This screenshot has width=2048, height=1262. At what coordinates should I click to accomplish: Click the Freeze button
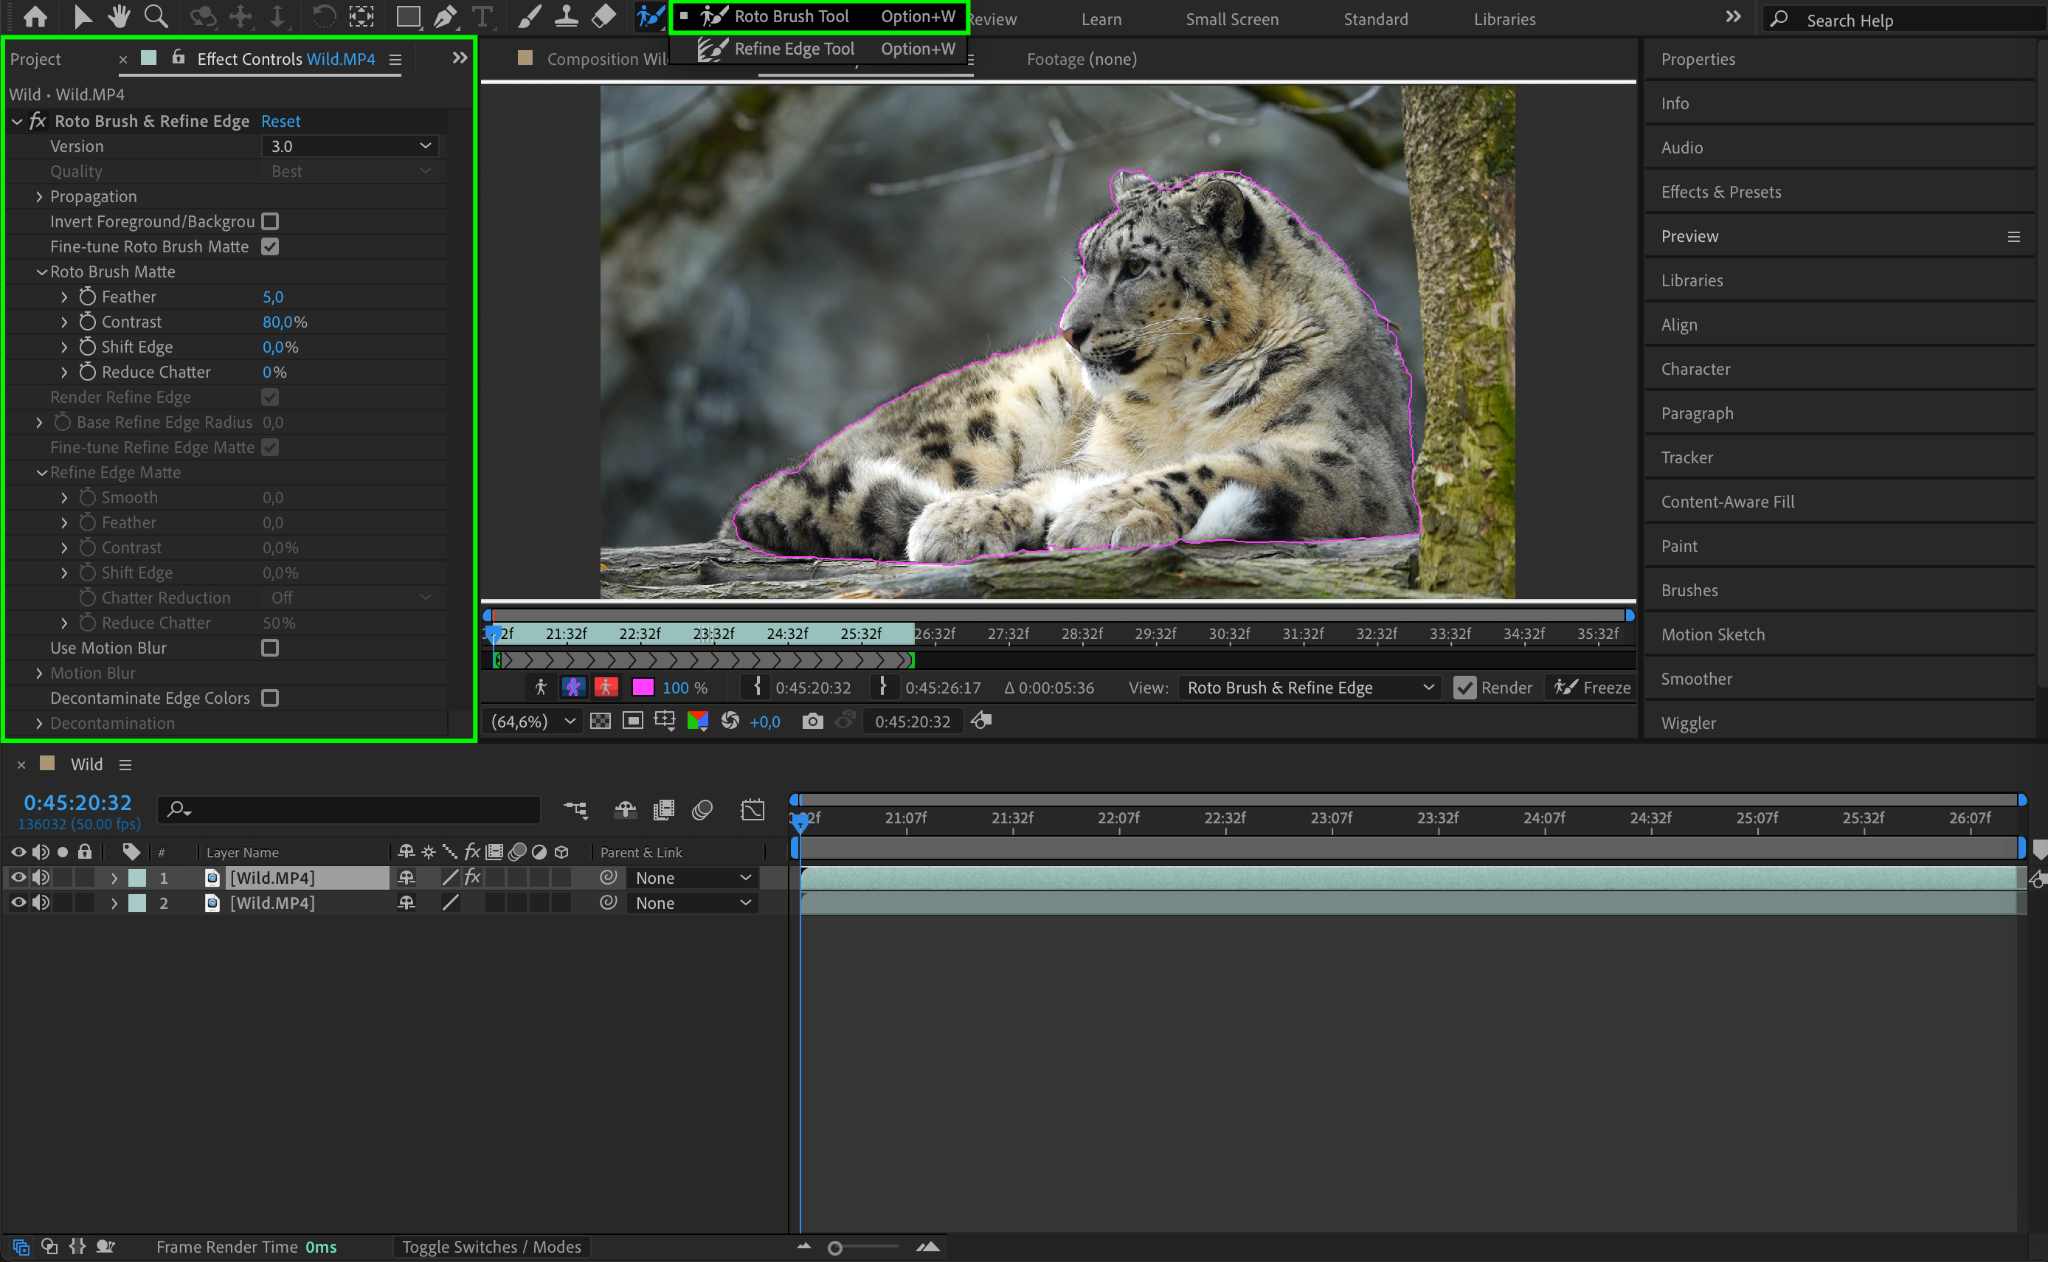[1593, 687]
